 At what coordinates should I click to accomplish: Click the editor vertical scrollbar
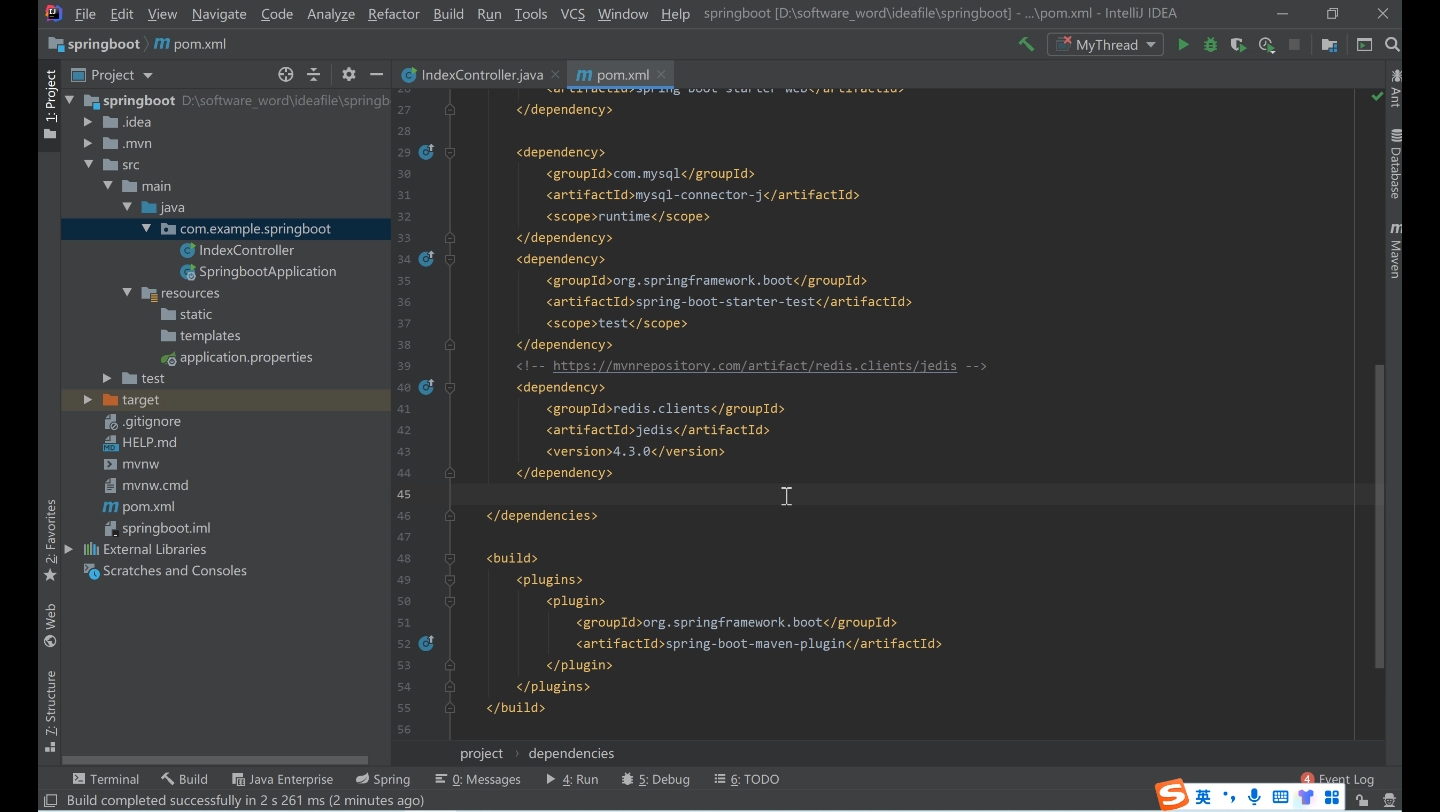tap(1380, 516)
